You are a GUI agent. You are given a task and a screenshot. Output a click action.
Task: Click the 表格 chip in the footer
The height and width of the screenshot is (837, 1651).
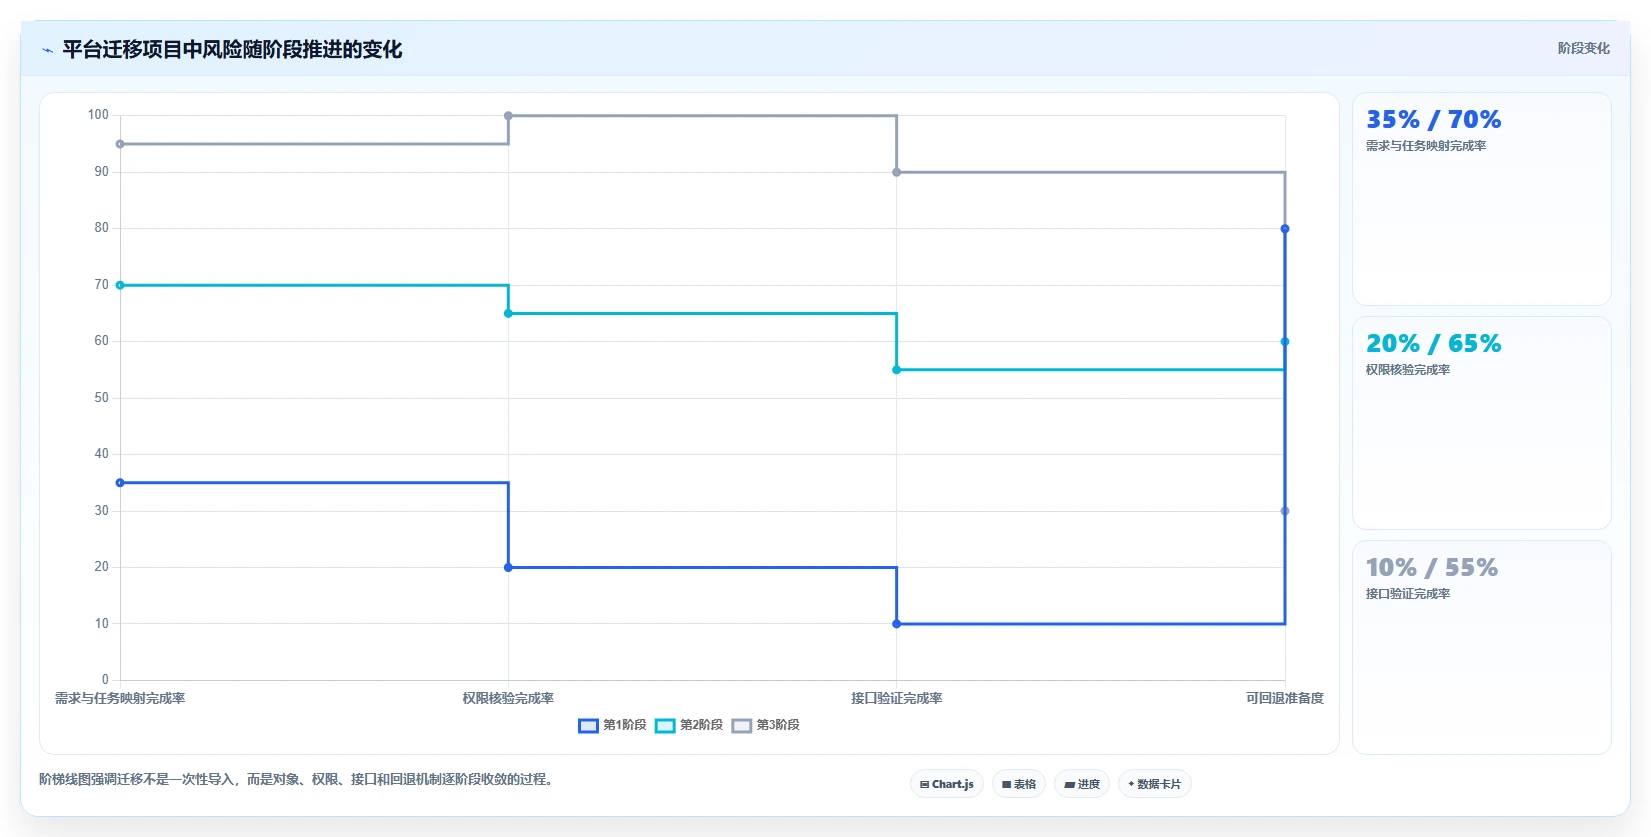[1019, 784]
